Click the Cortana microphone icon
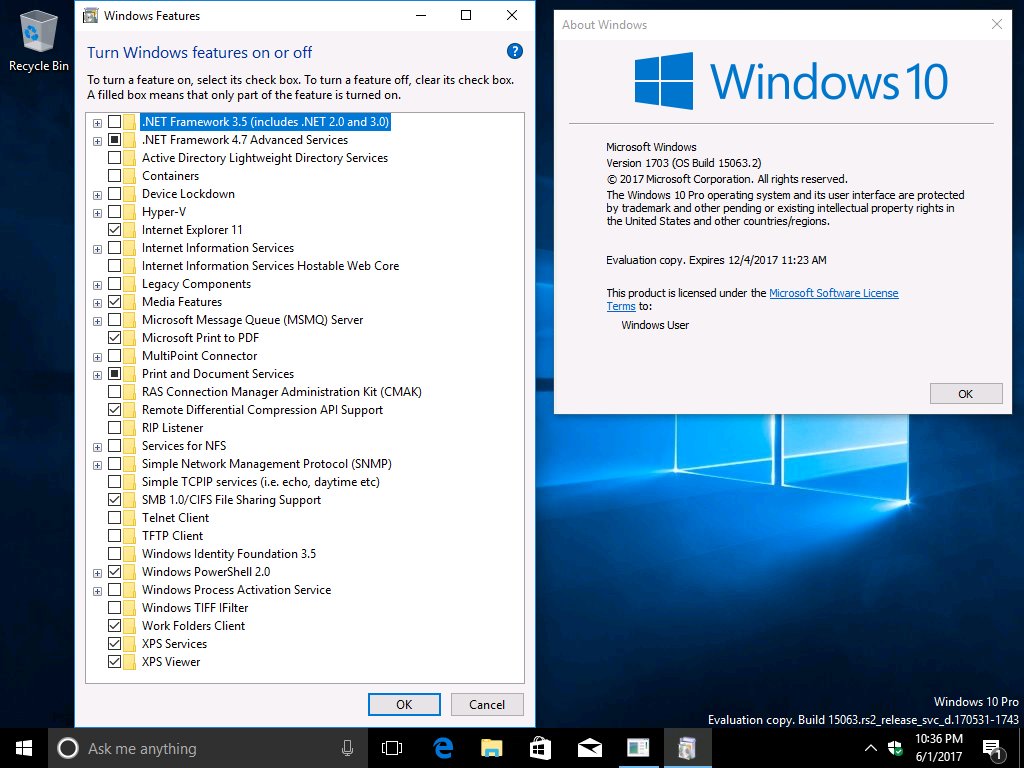 (x=347, y=748)
